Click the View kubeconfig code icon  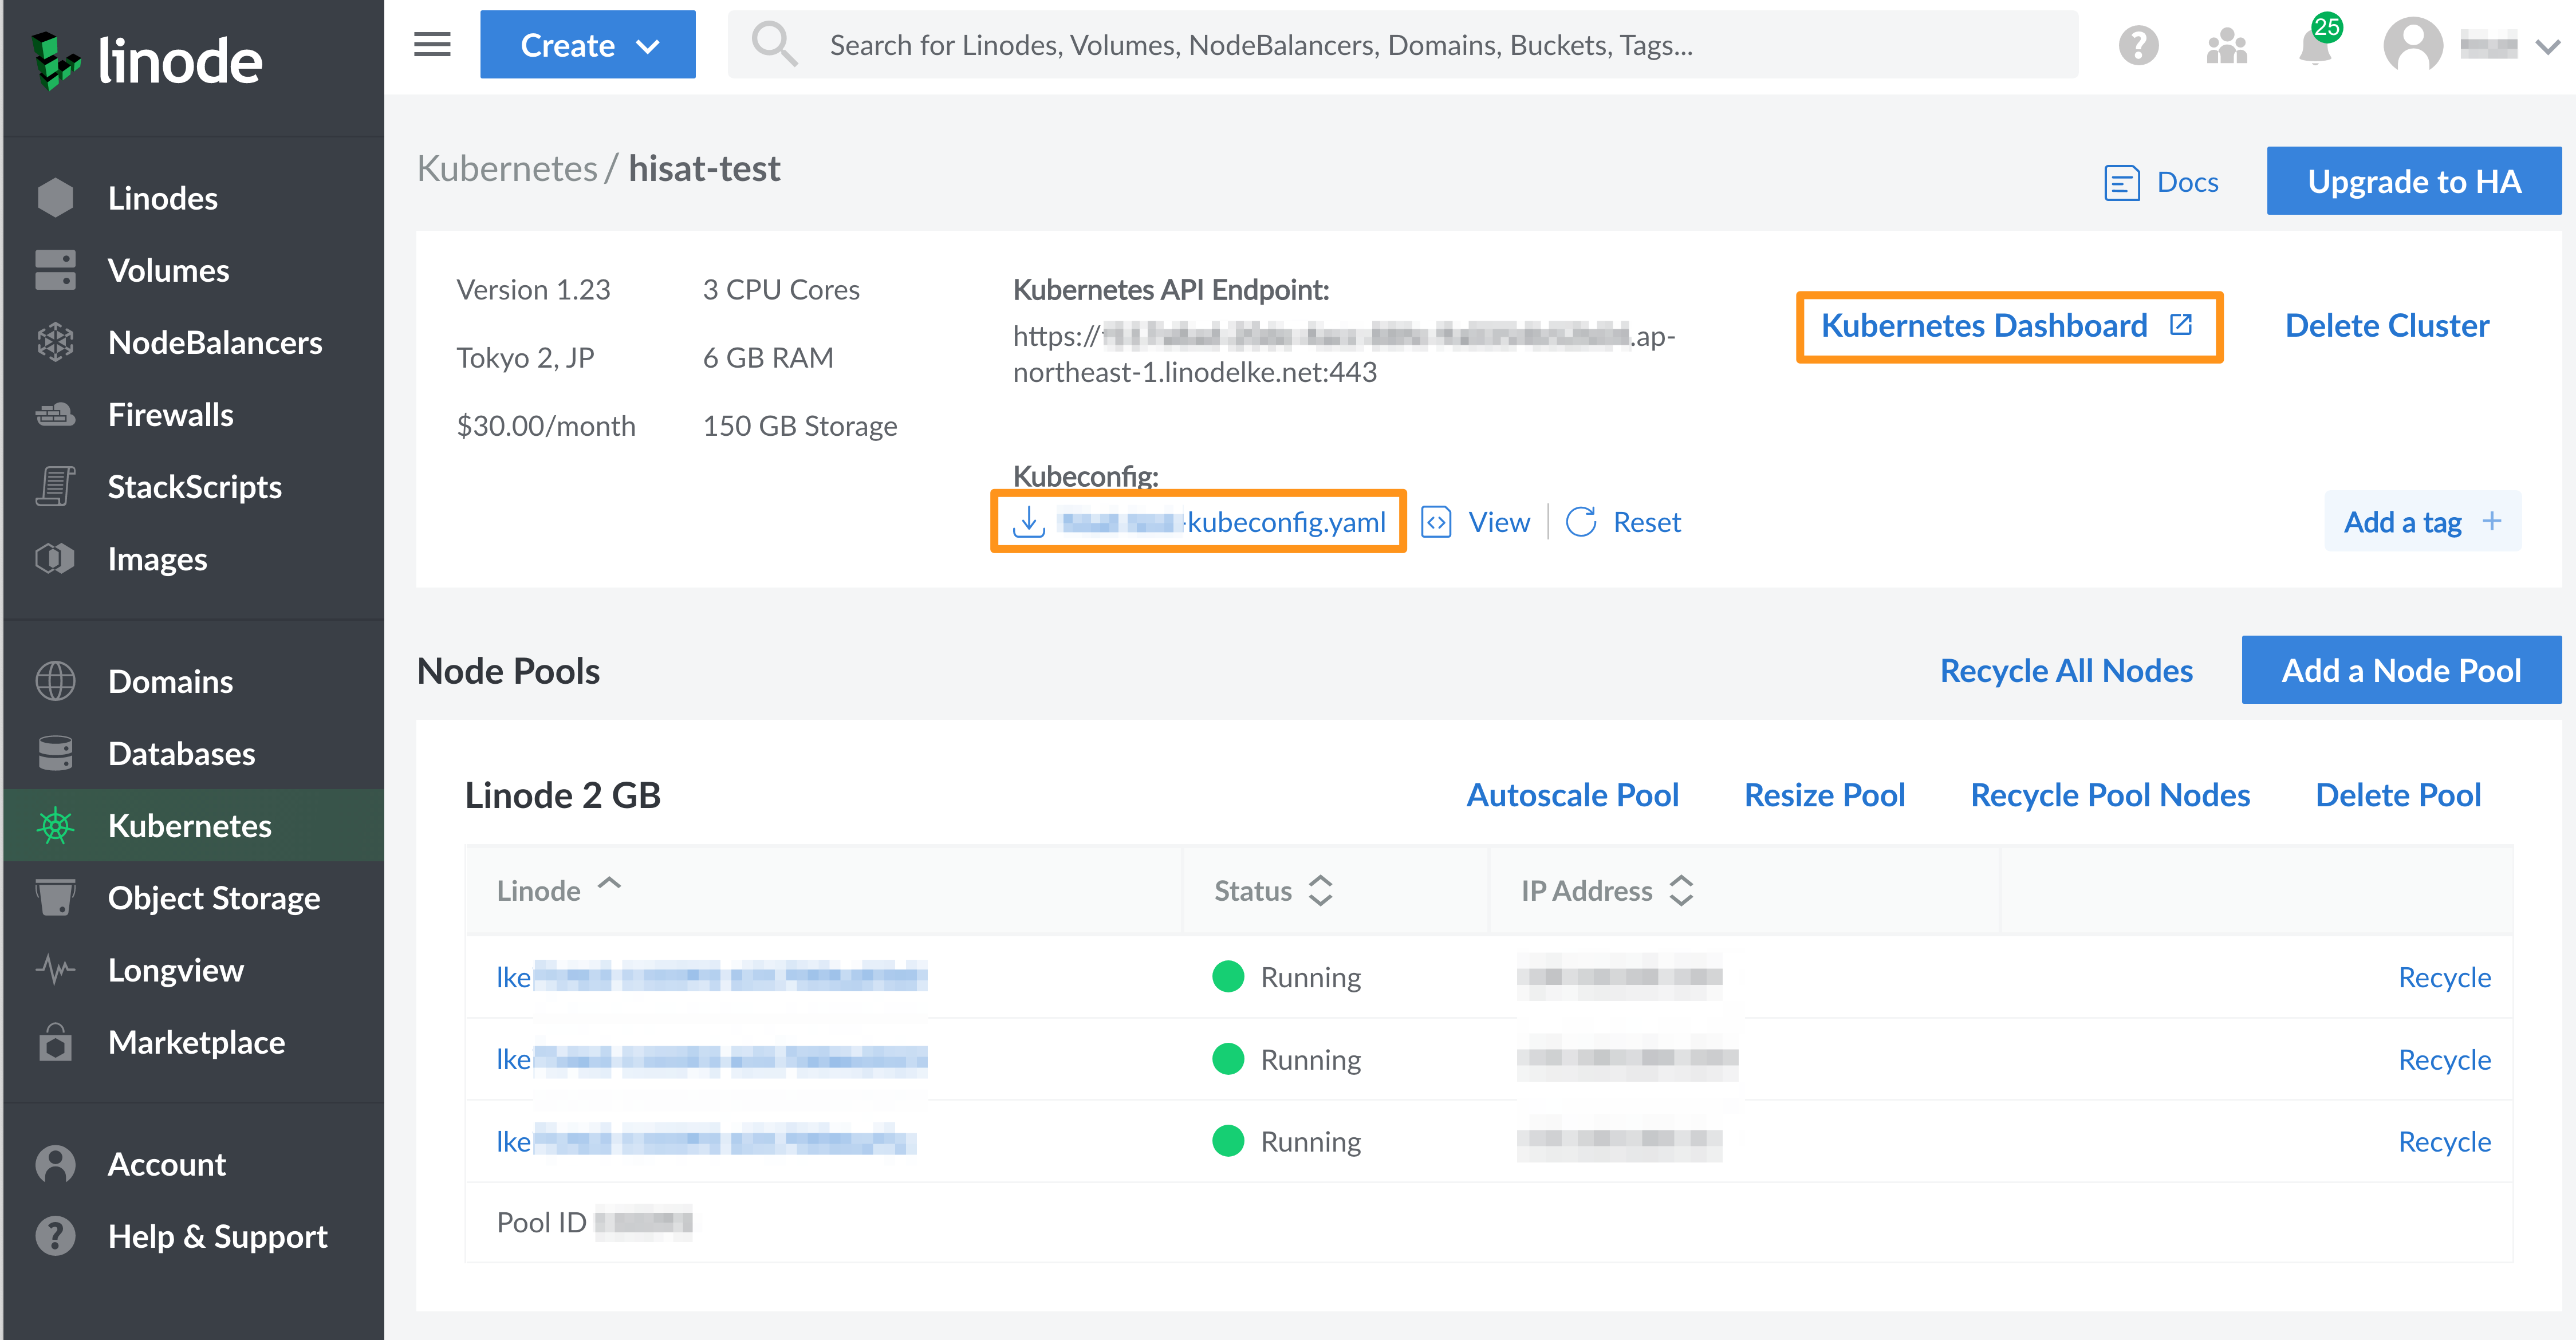(1436, 522)
